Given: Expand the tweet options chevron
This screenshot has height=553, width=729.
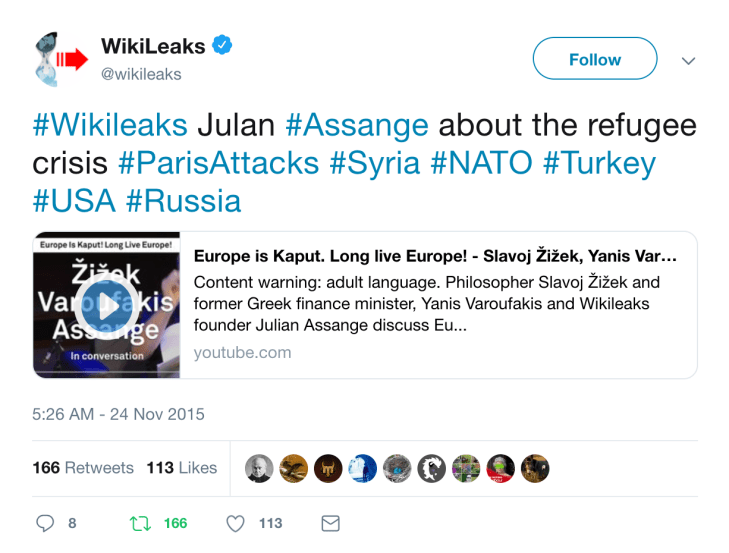Looking at the screenshot, I should (688, 60).
